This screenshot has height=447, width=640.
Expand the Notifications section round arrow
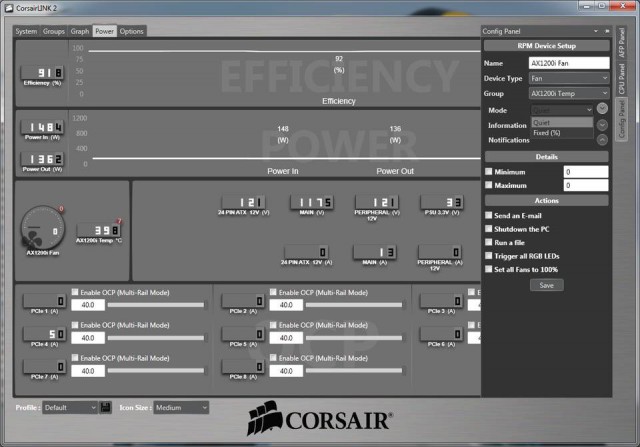click(x=602, y=140)
